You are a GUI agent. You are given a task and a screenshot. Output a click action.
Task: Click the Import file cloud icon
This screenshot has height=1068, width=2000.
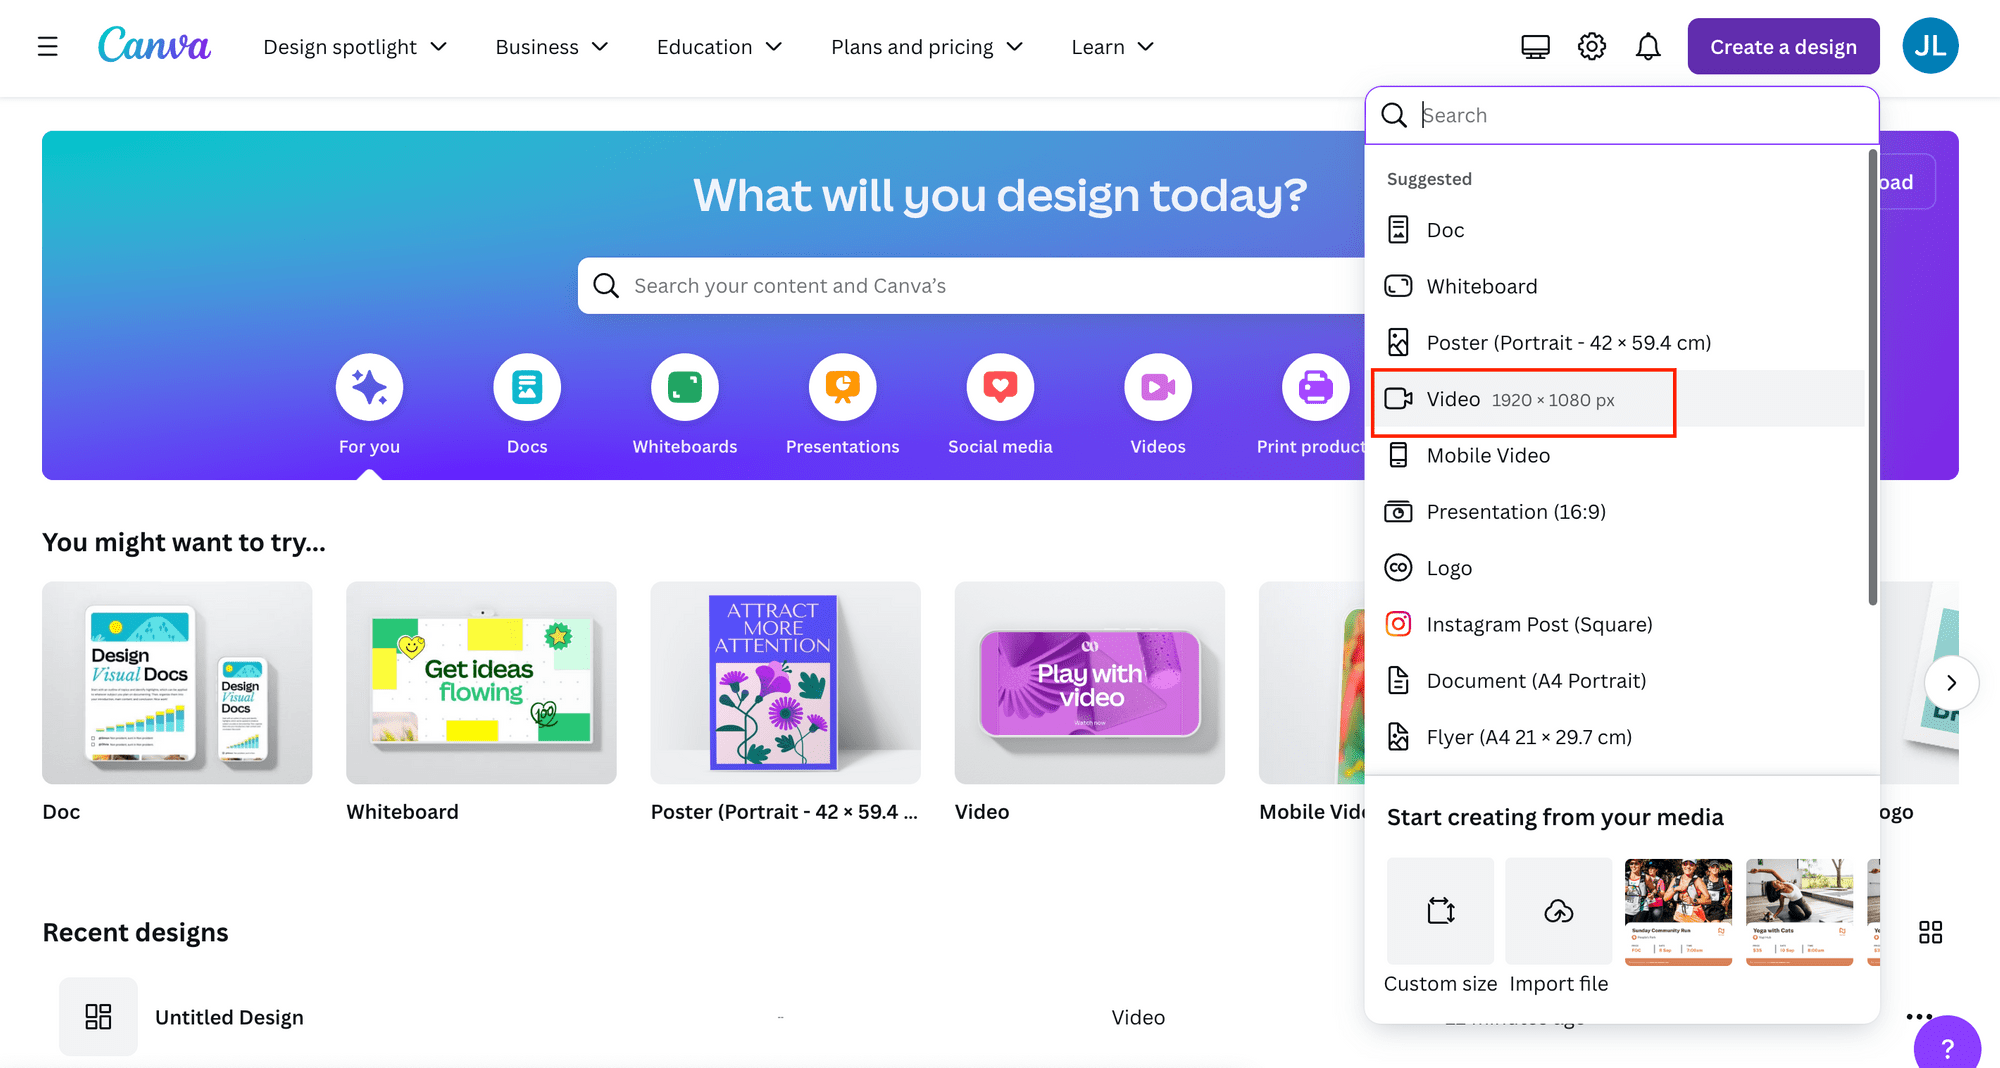[1558, 911]
